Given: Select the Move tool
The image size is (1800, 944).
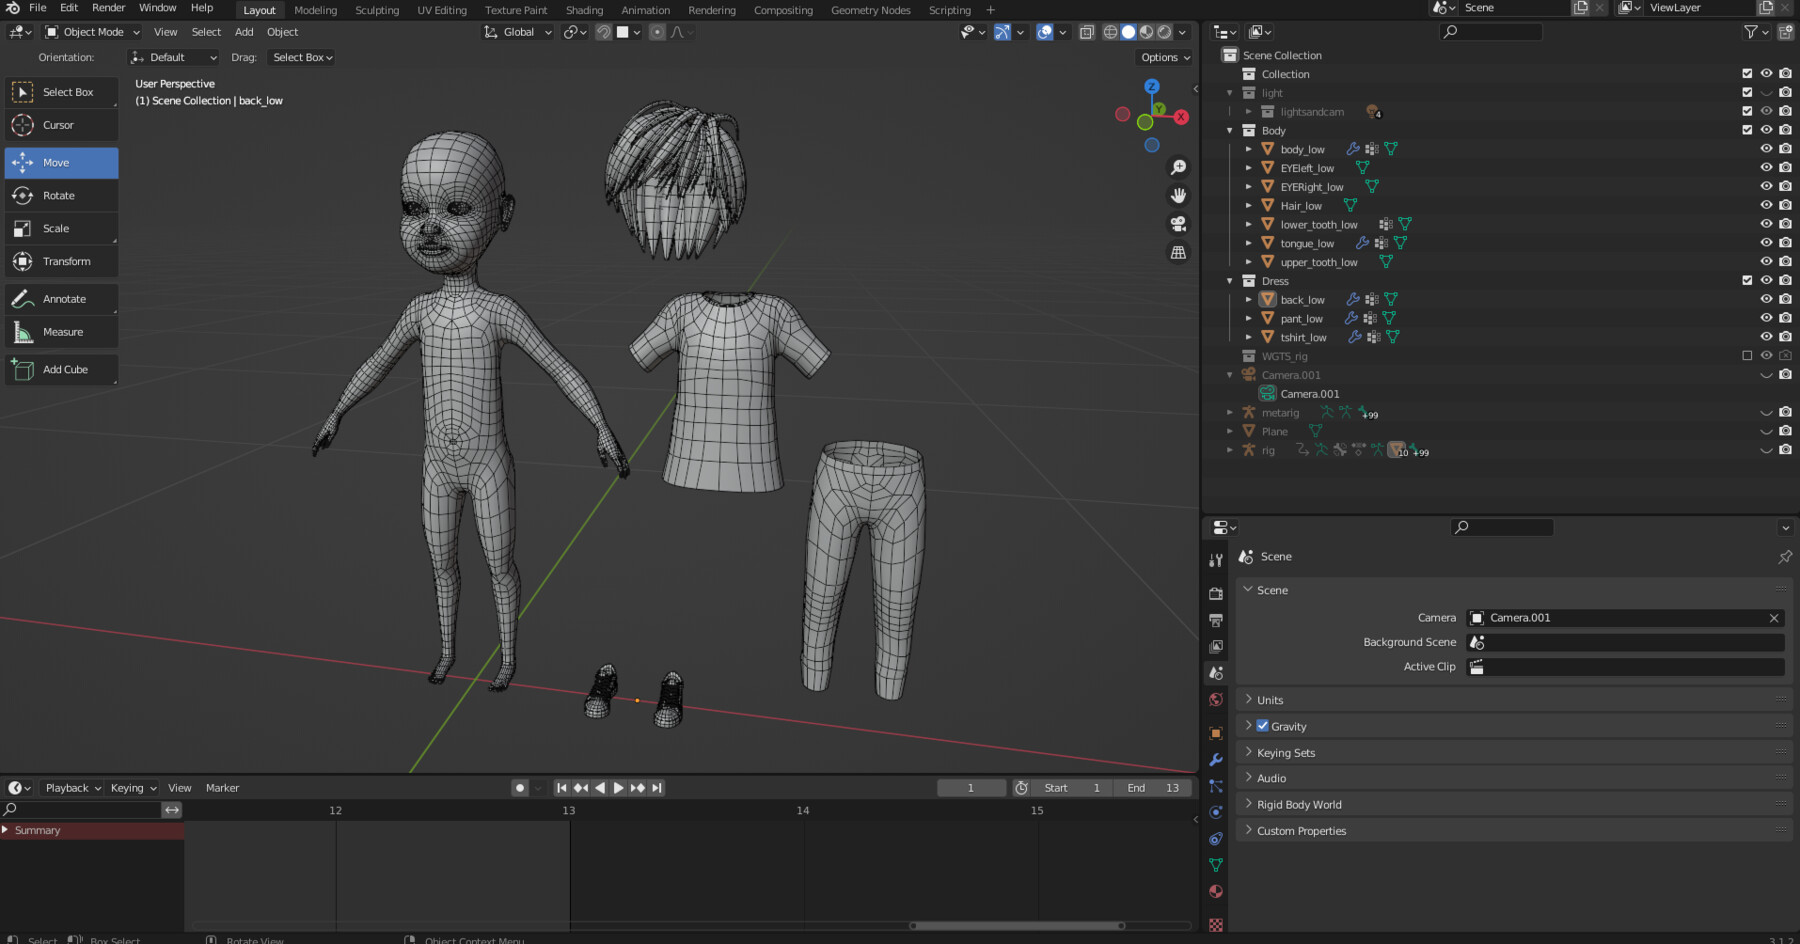Looking at the screenshot, I should pos(60,162).
